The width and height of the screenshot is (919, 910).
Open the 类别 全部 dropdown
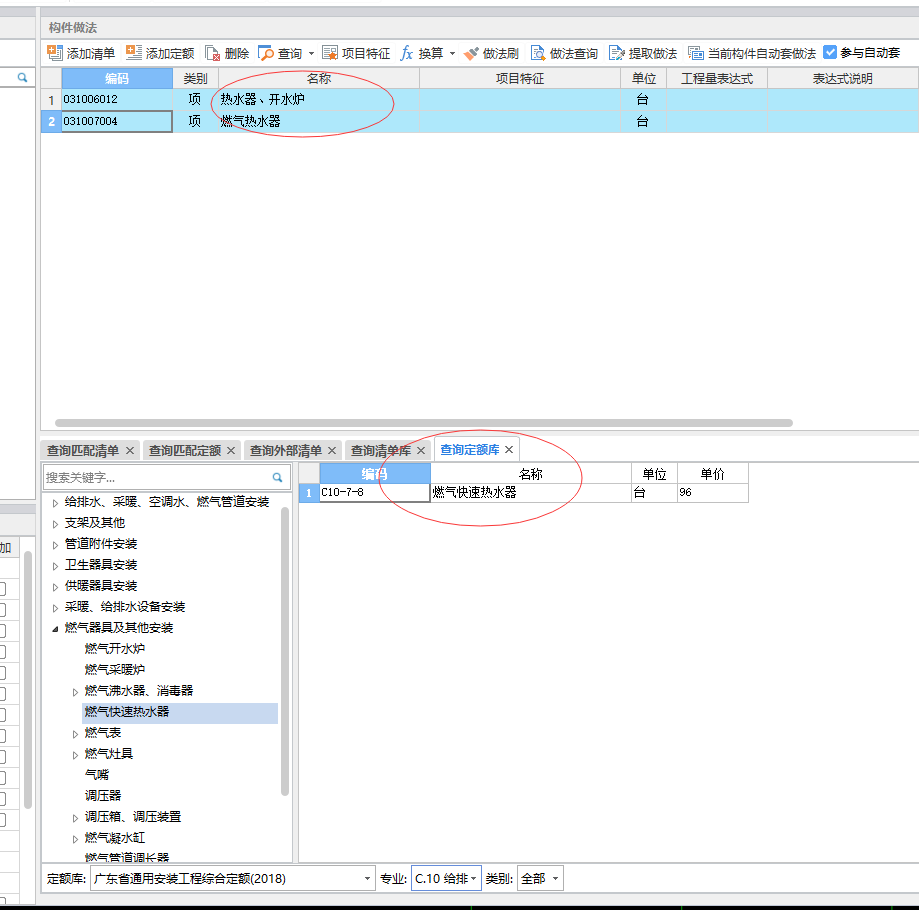(540, 878)
